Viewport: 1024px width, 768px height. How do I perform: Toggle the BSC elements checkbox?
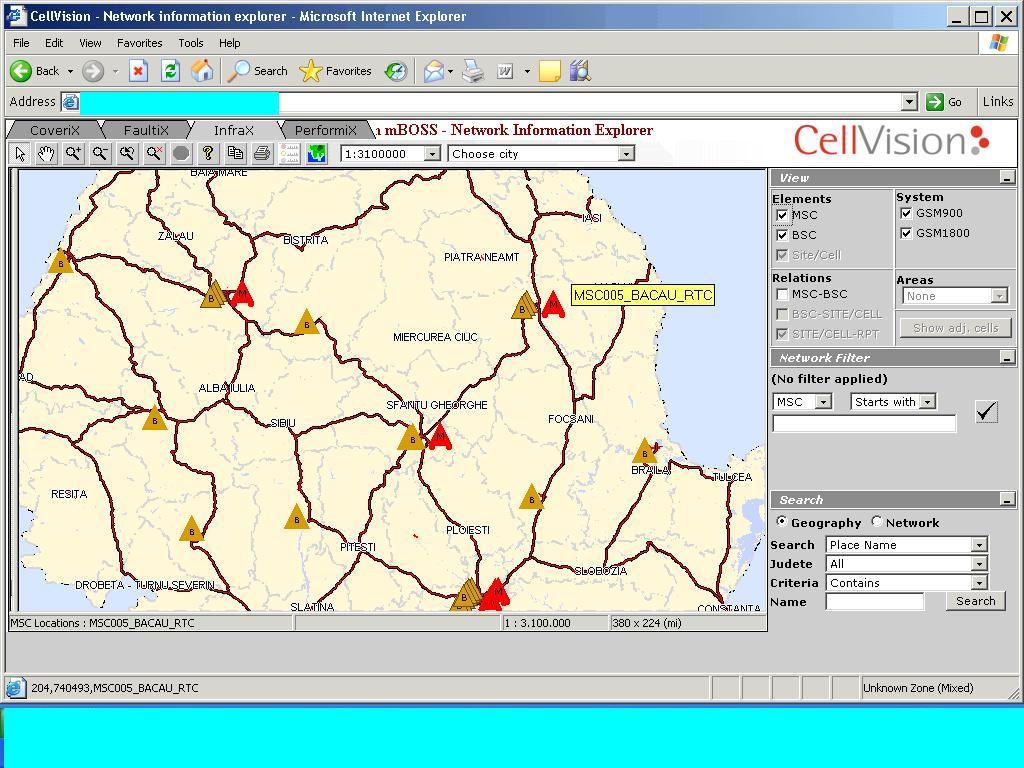pyautogui.click(x=782, y=235)
